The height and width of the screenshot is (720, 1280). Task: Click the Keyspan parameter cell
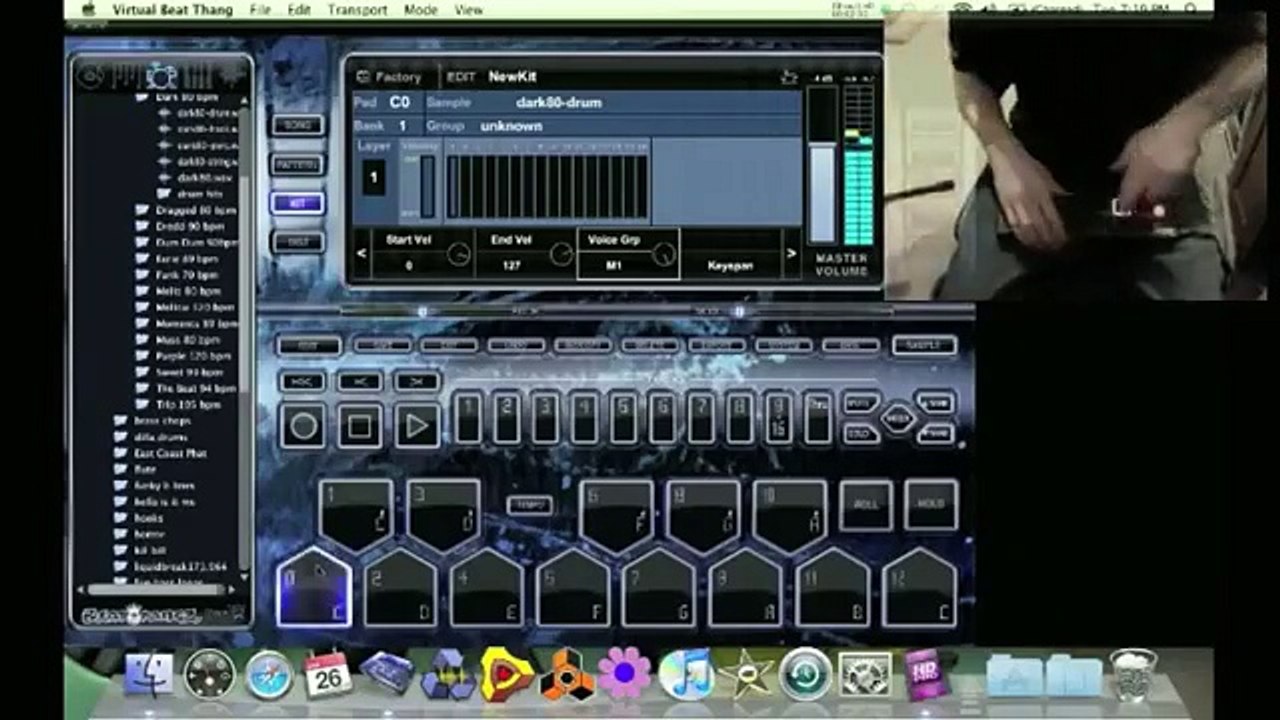click(x=730, y=256)
